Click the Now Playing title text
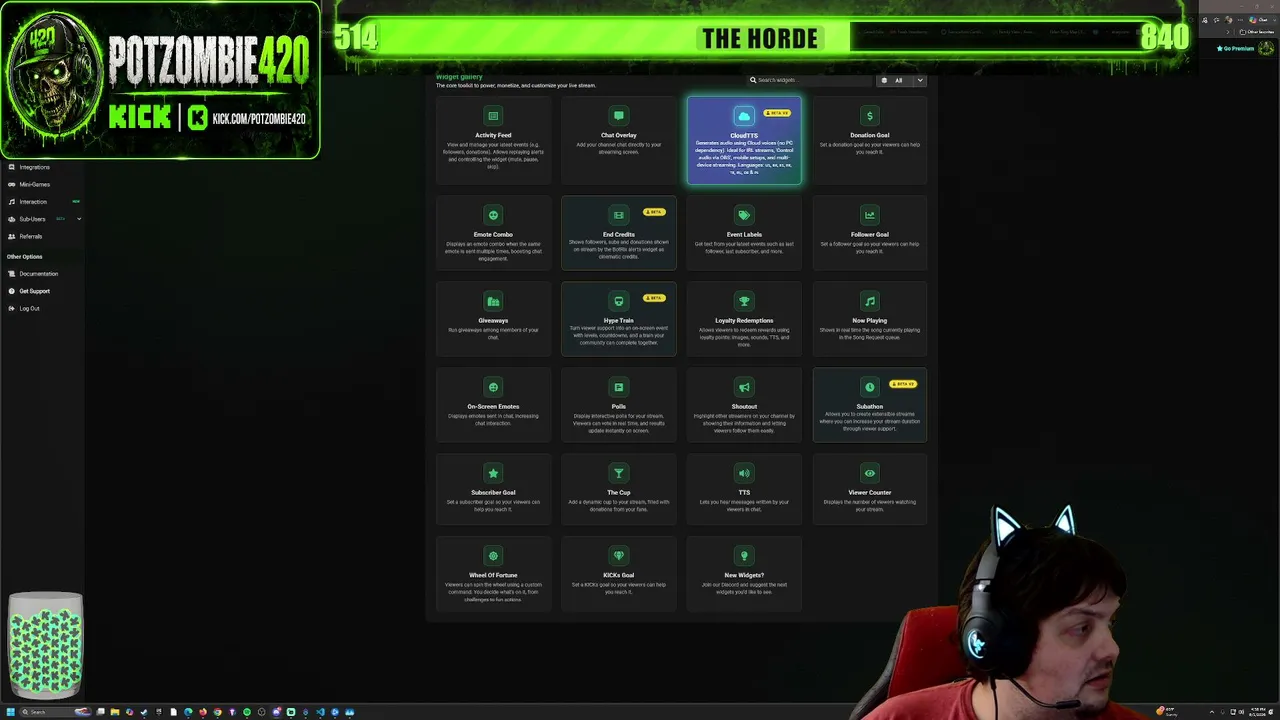 (x=870, y=320)
